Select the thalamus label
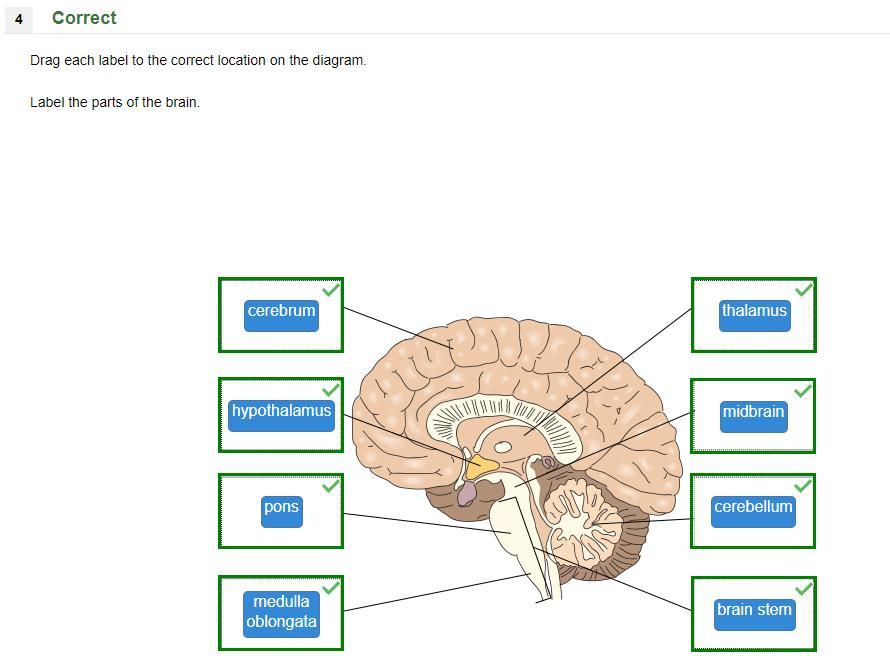 point(754,316)
